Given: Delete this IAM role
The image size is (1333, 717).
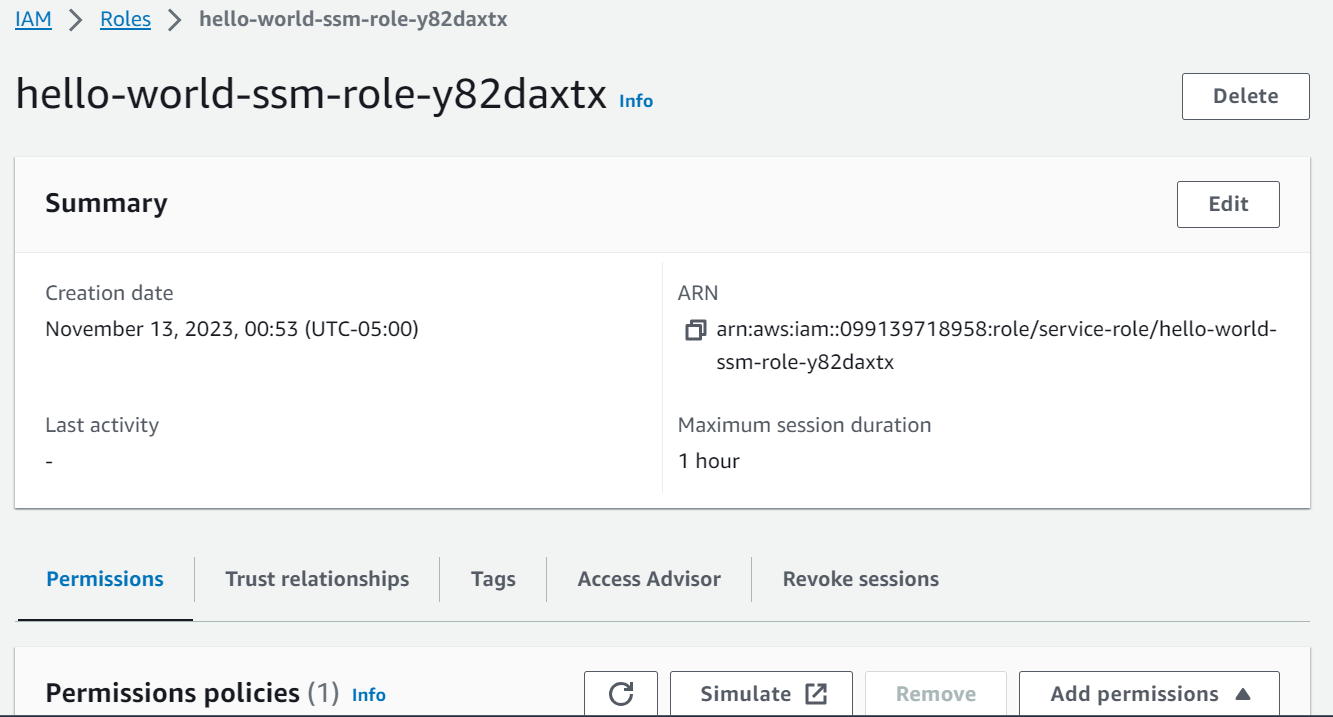Looking at the screenshot, I should pos(1245,96).
